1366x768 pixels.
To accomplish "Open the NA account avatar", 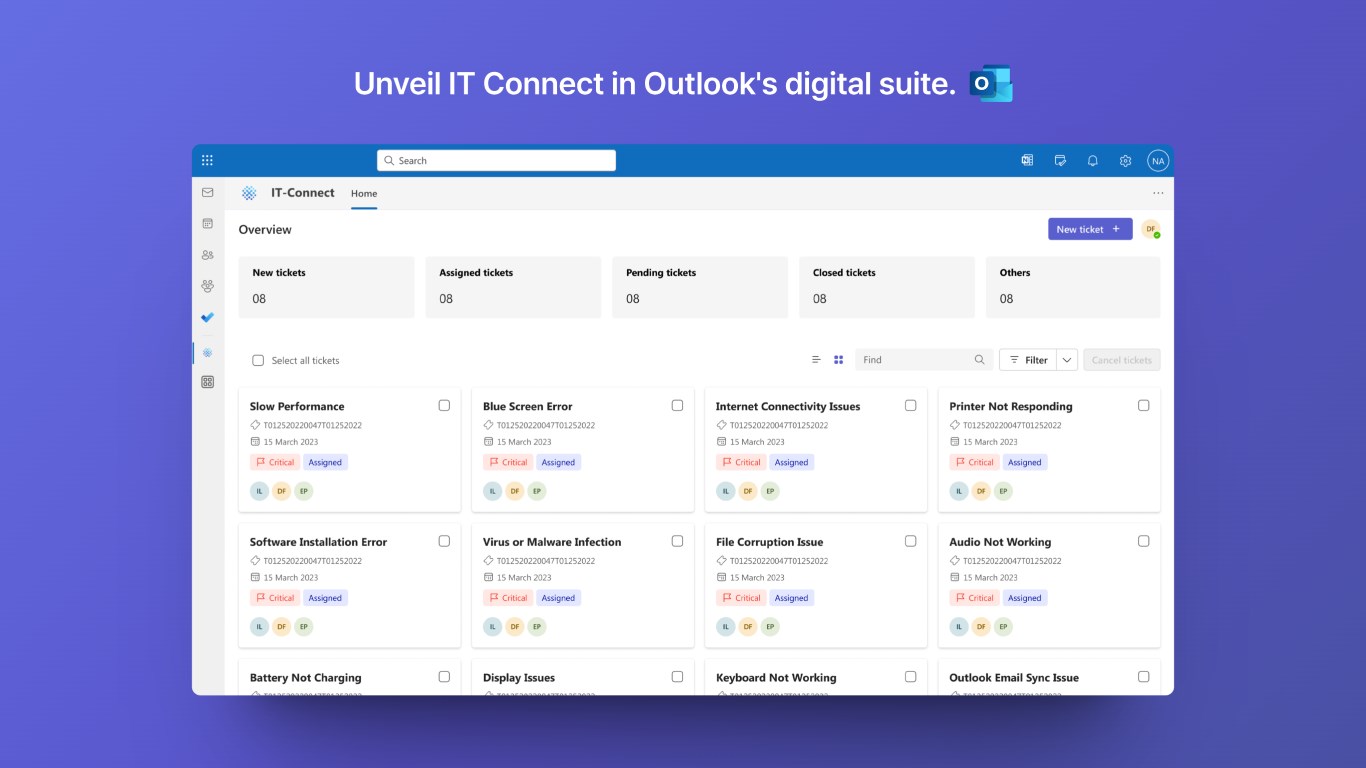I will point(1158,160).
